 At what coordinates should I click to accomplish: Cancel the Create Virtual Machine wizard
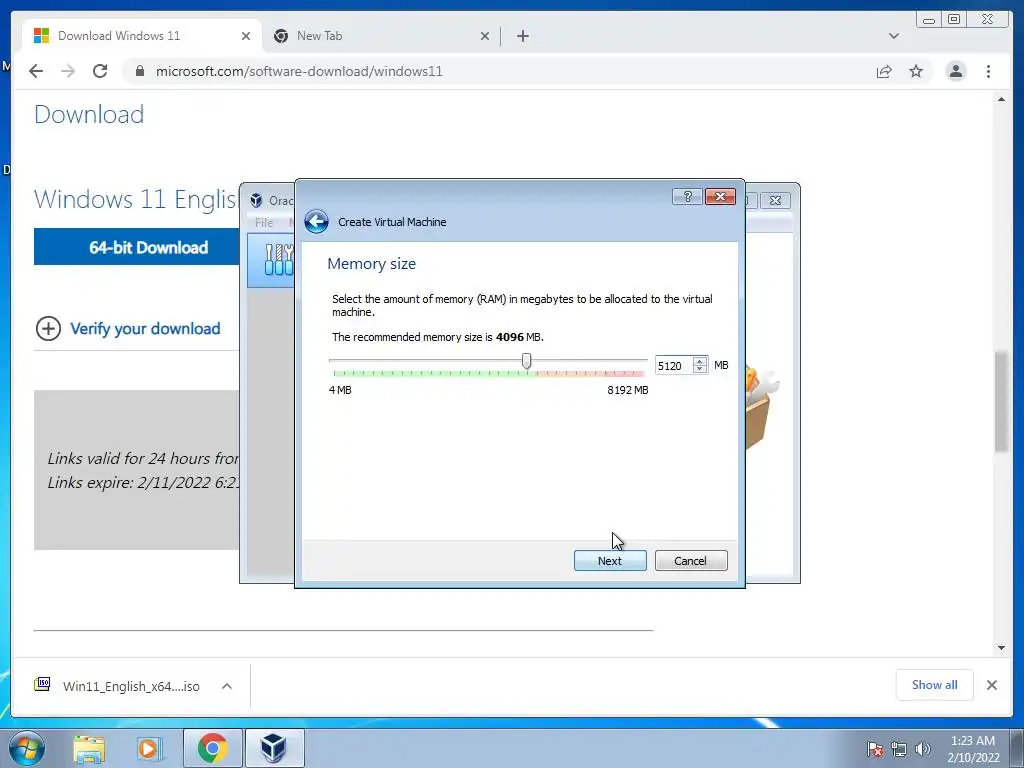click(691, 560)
